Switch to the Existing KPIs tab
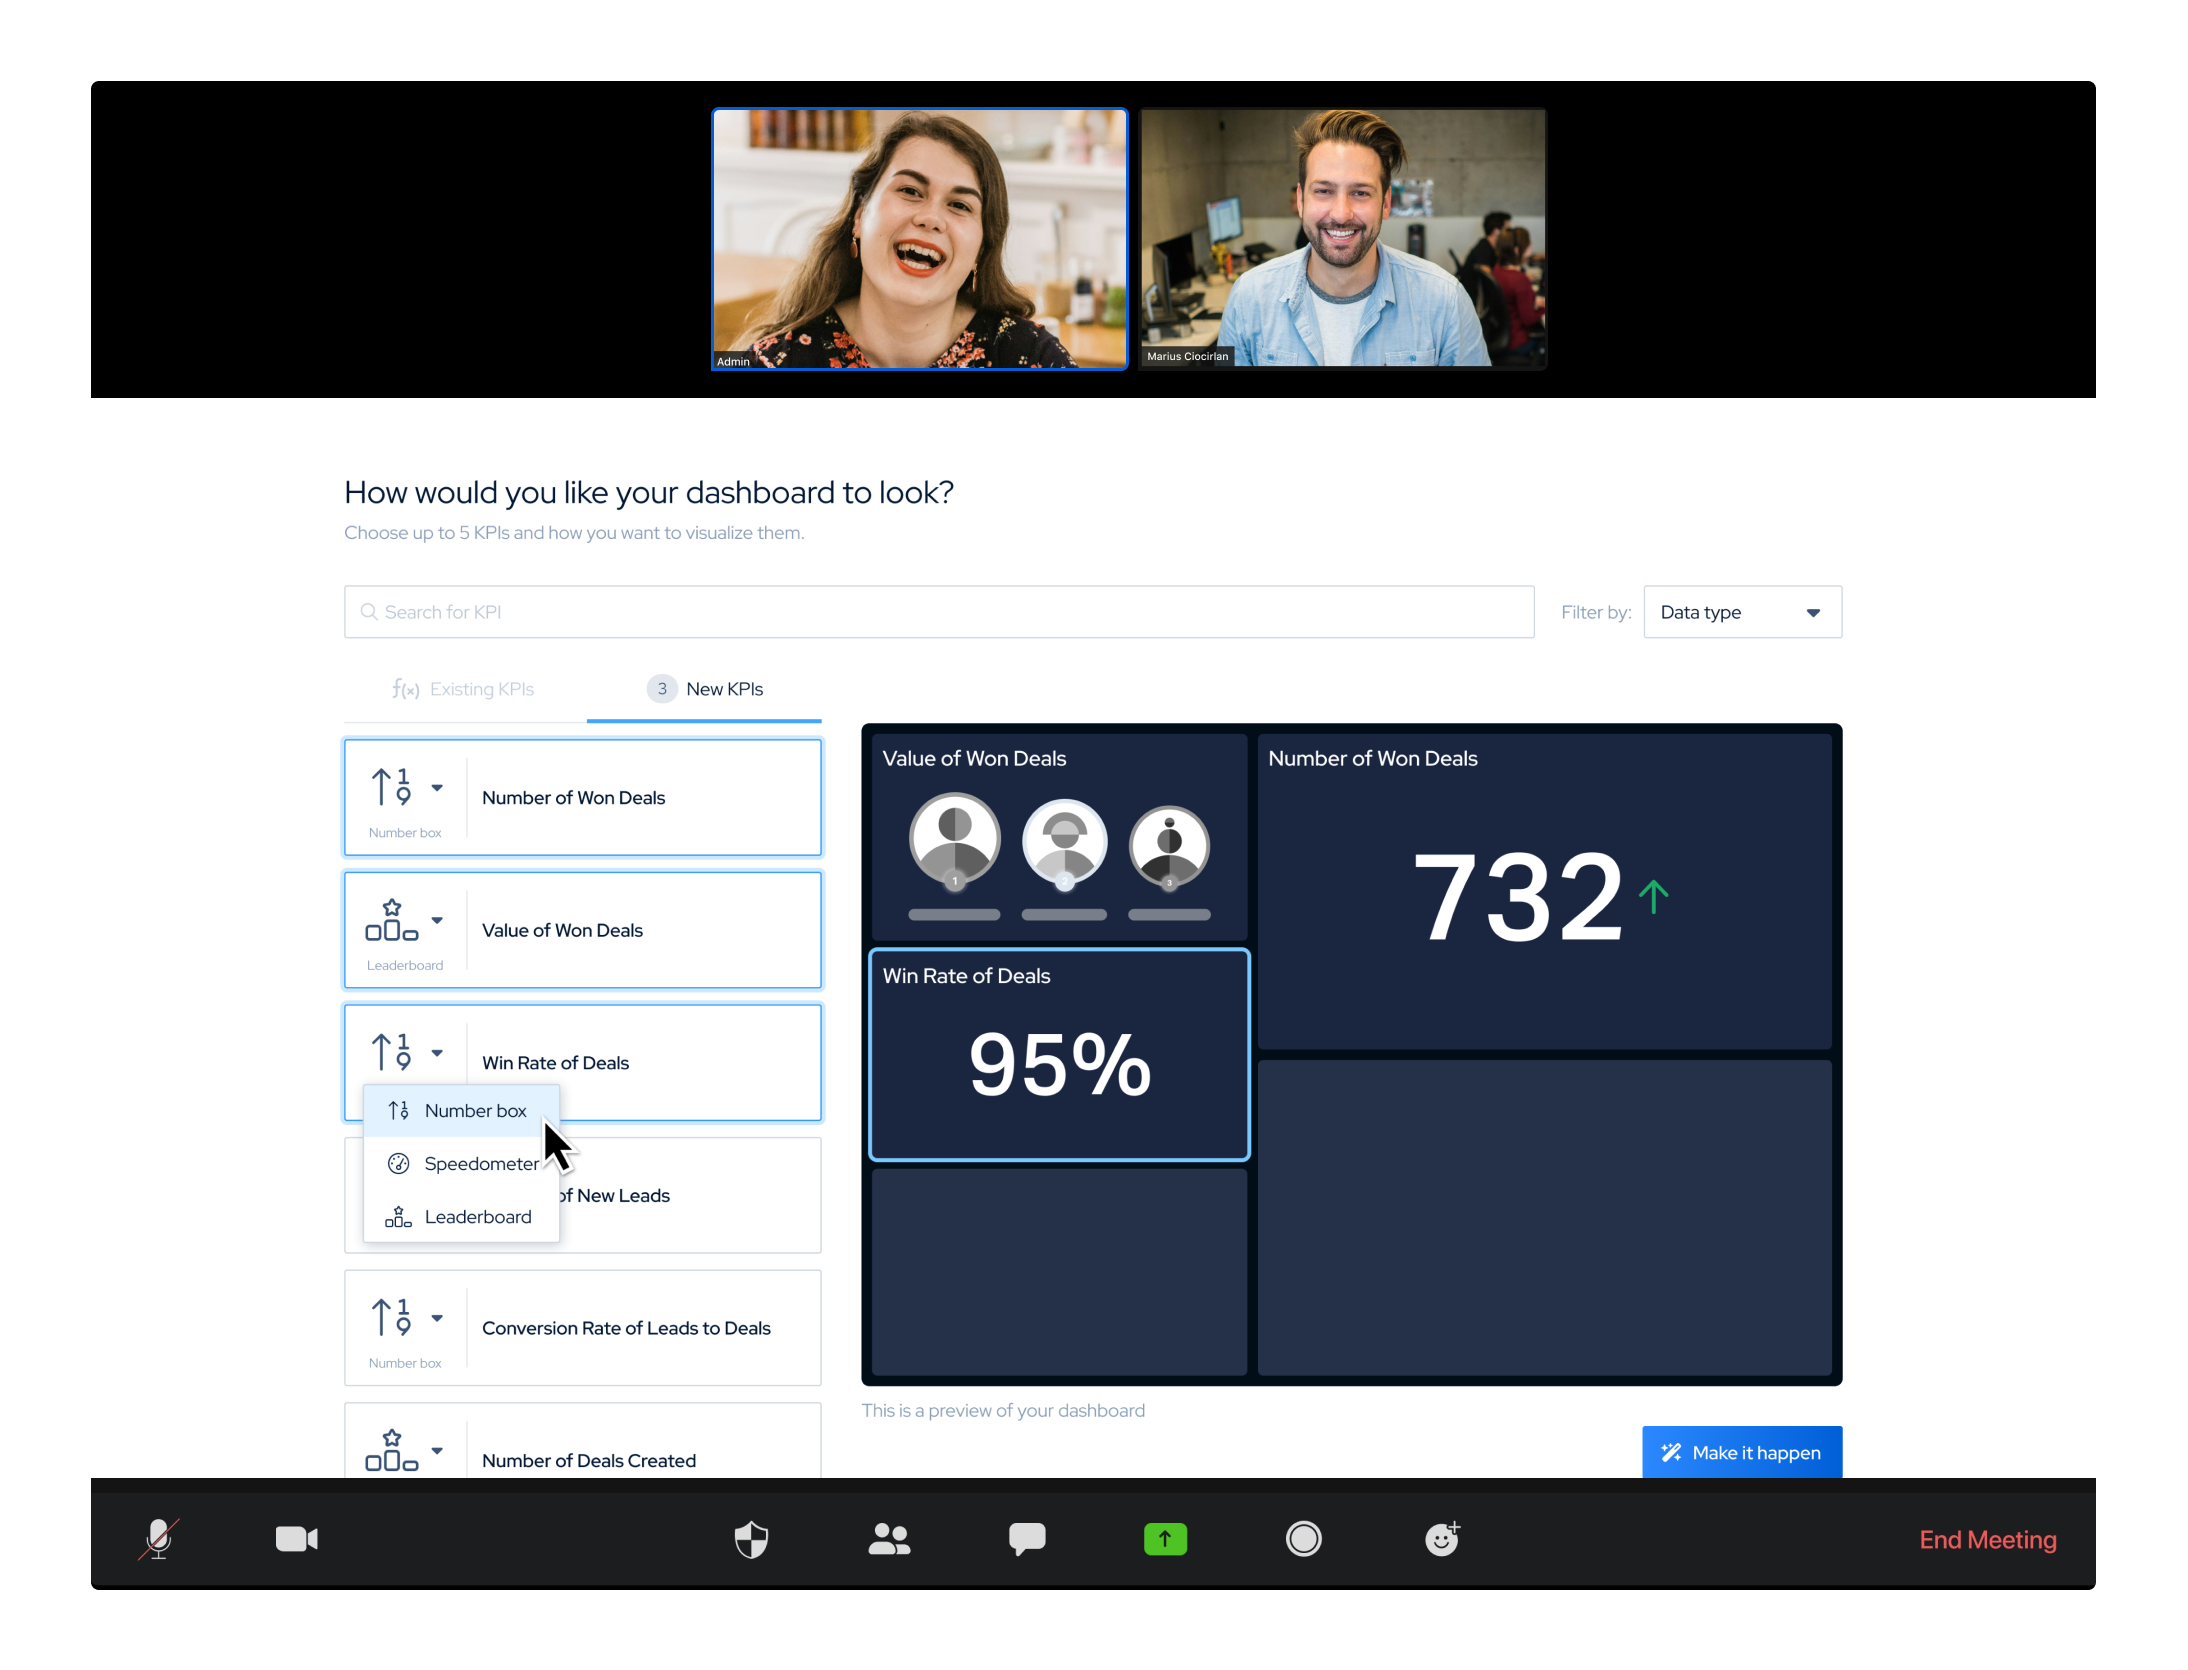Screen dimensions: 2188x1670 point(463,689)
